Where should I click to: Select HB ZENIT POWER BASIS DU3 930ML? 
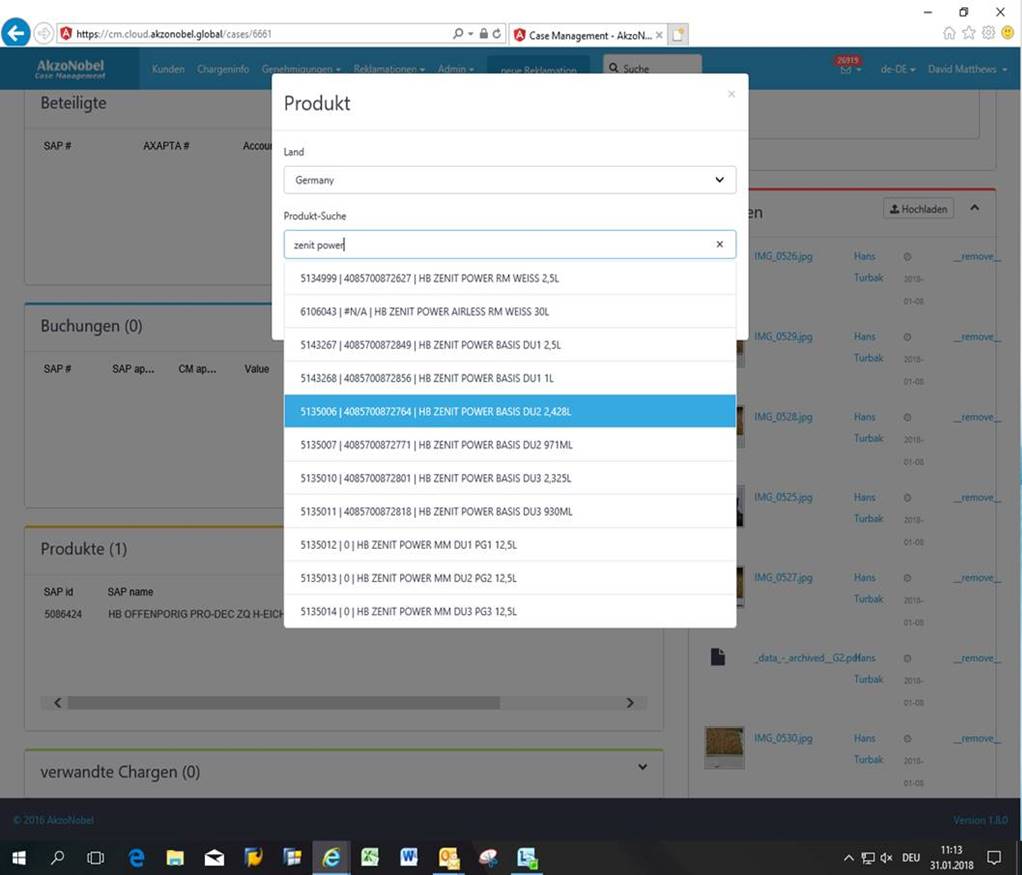point(510,511)
